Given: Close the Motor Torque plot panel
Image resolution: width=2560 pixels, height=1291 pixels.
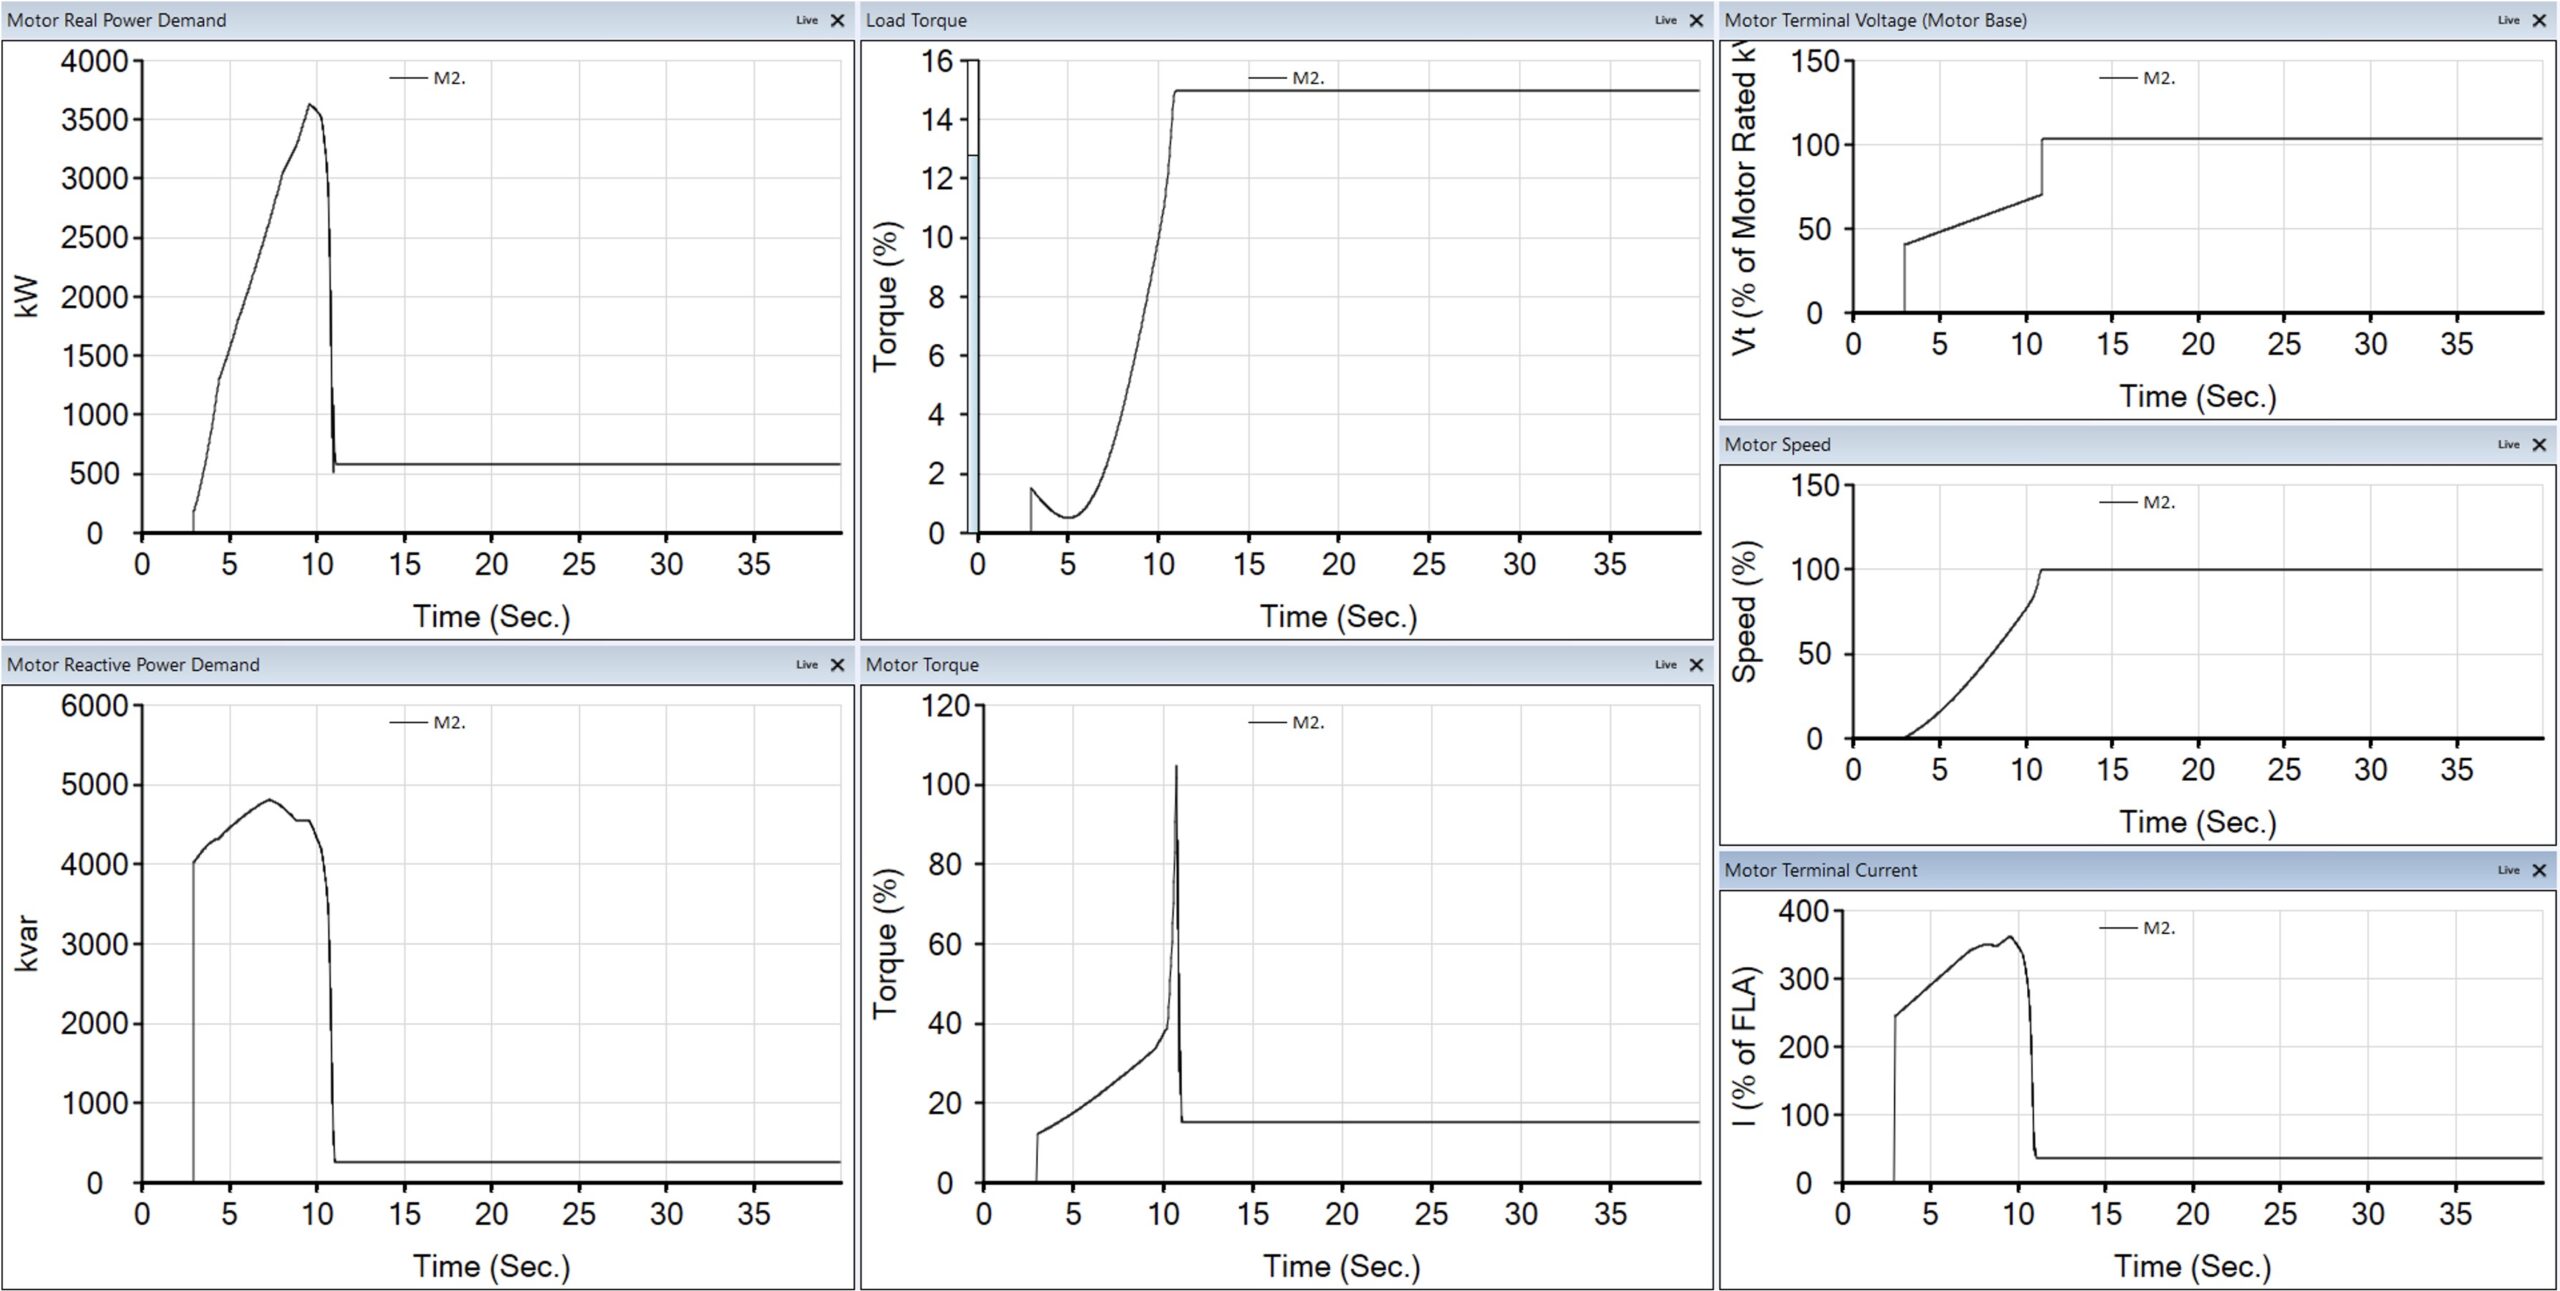Looking at the screenshot, I should (1695, 665).
